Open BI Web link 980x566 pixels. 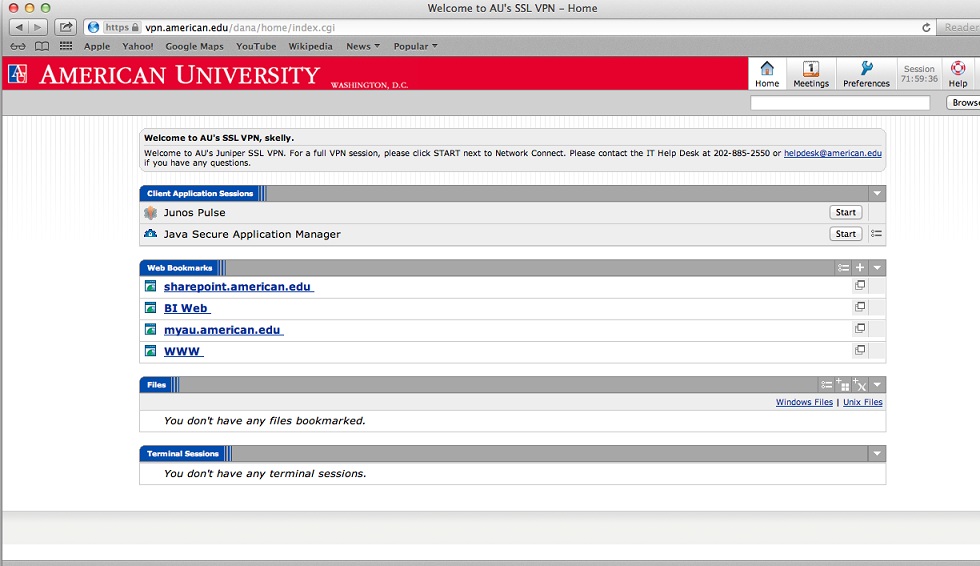(186, 308)
